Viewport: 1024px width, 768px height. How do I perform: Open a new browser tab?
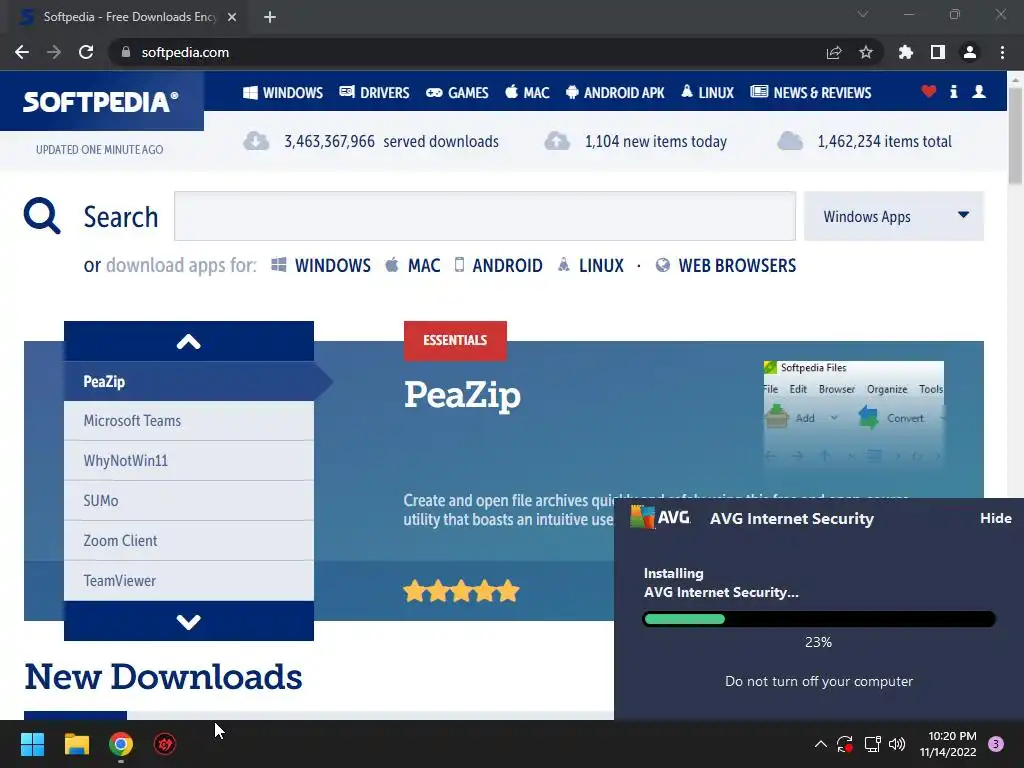[x=270, y=17]
